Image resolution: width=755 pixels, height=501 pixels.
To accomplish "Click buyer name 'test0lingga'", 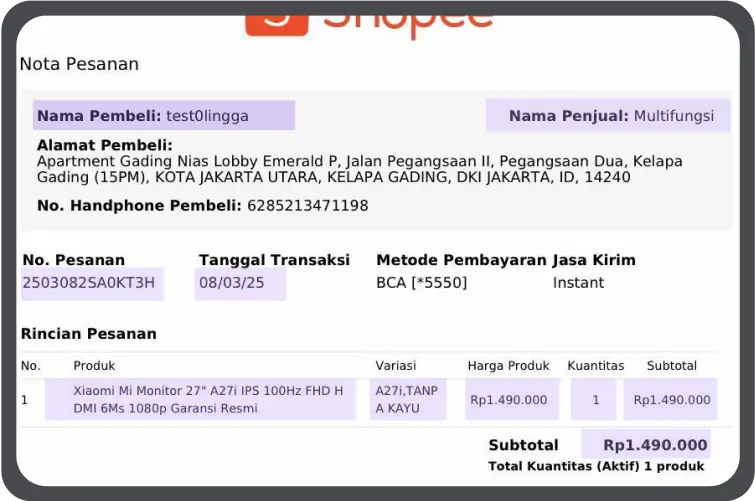I will (208, 116).
